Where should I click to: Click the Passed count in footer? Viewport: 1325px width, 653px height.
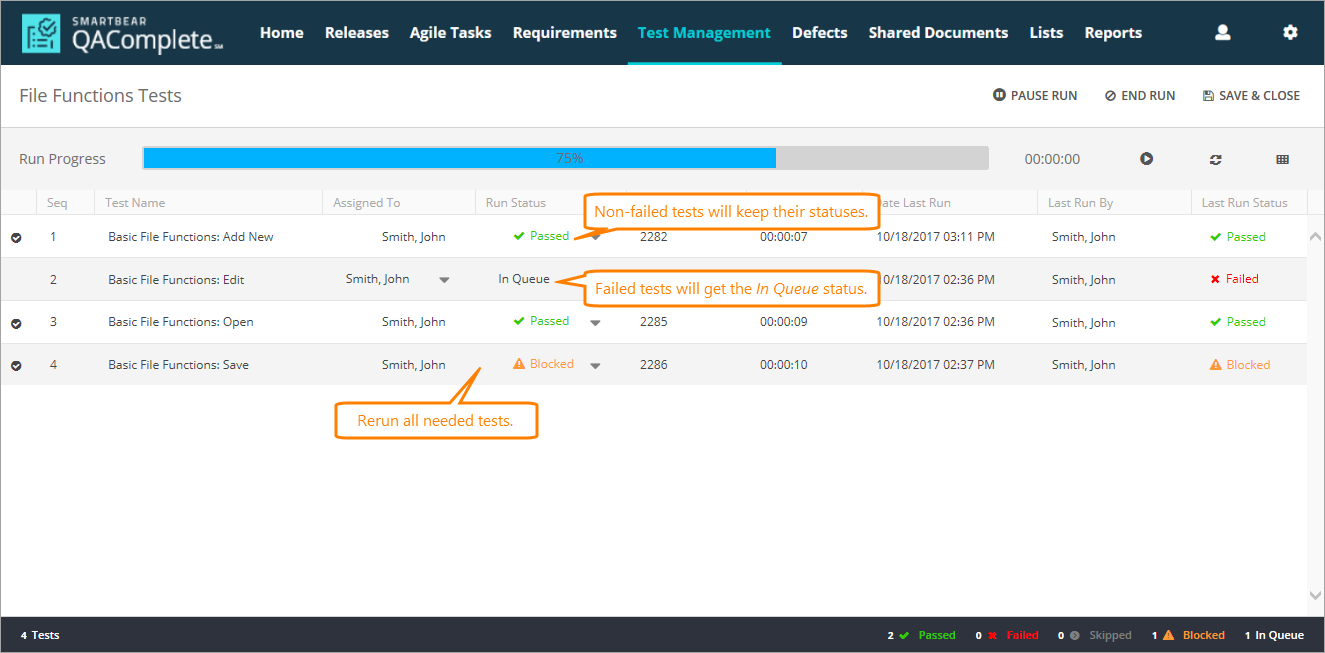point(921,635)
